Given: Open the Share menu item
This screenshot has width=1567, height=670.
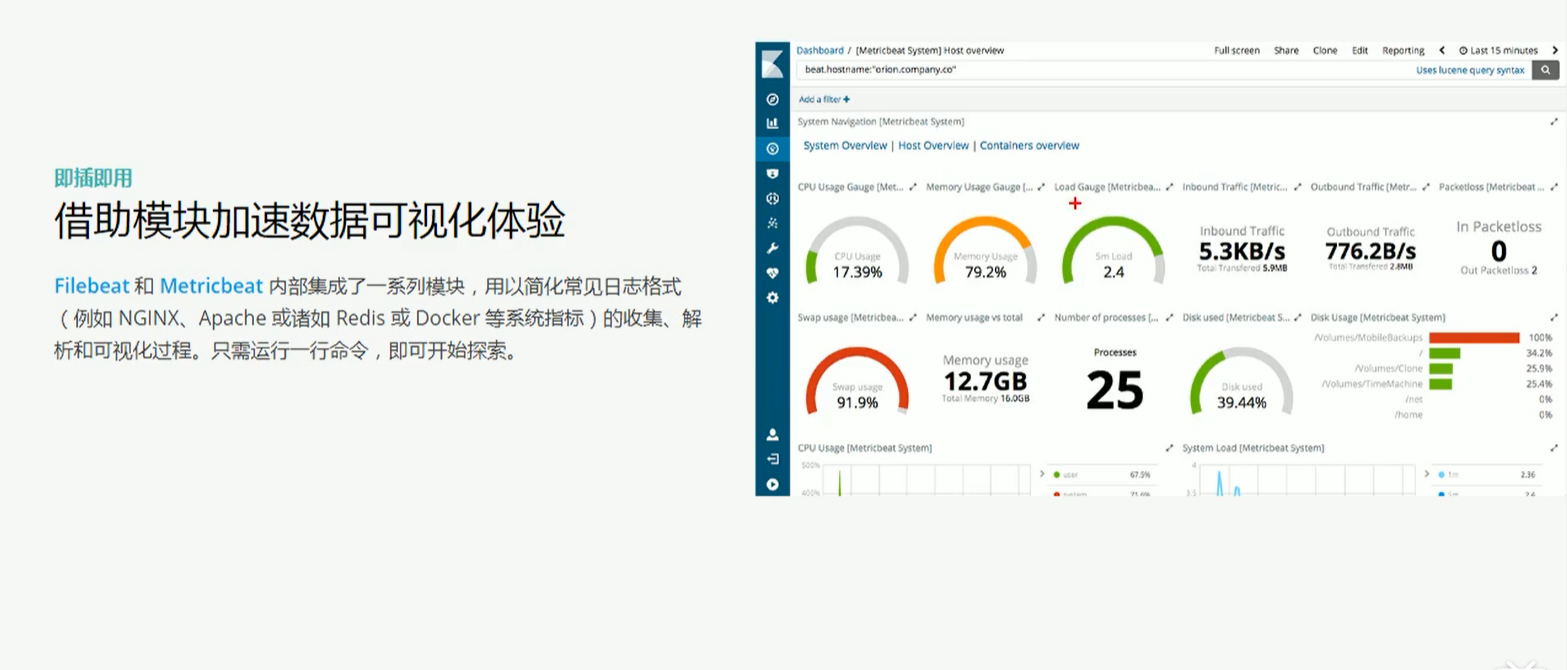Looking at the screenshot, I should pyautogui.click(x=1286, y=50).
